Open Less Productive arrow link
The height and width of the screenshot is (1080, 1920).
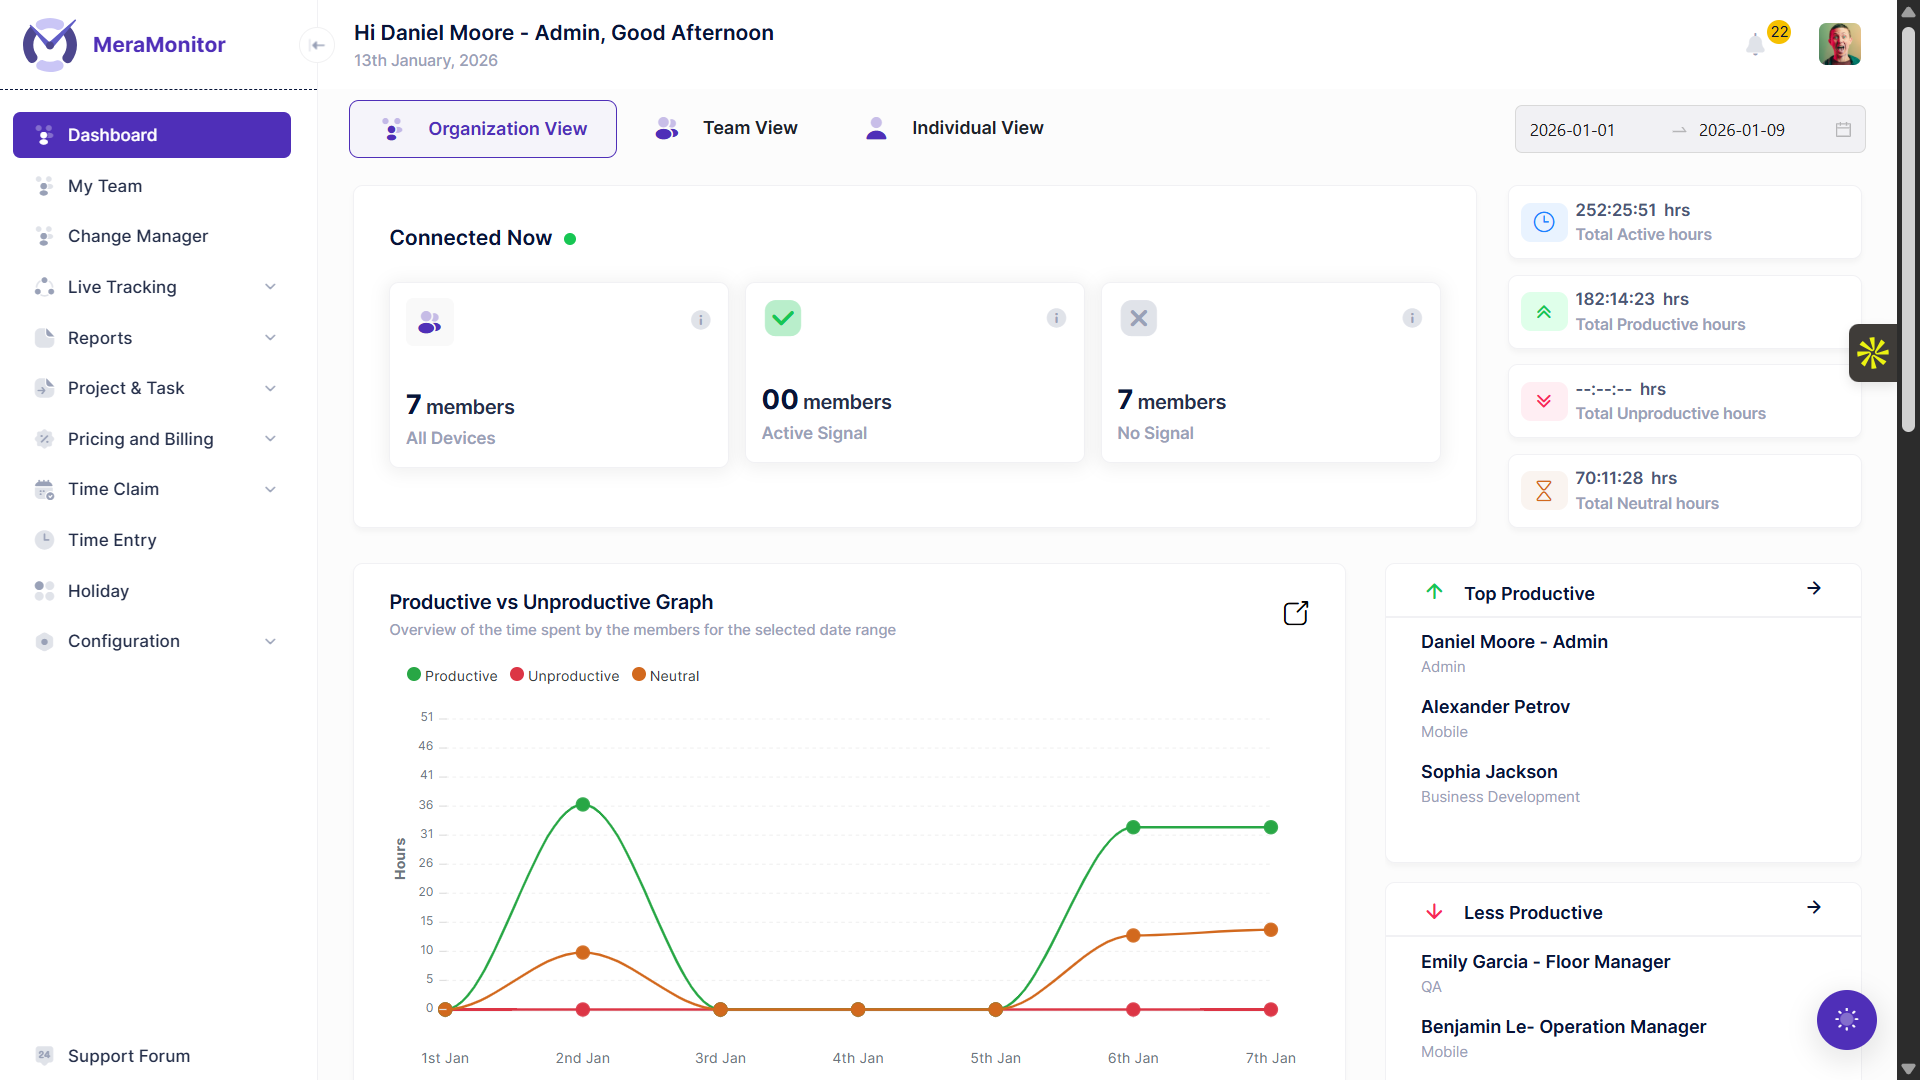(x=1814, y=907)
